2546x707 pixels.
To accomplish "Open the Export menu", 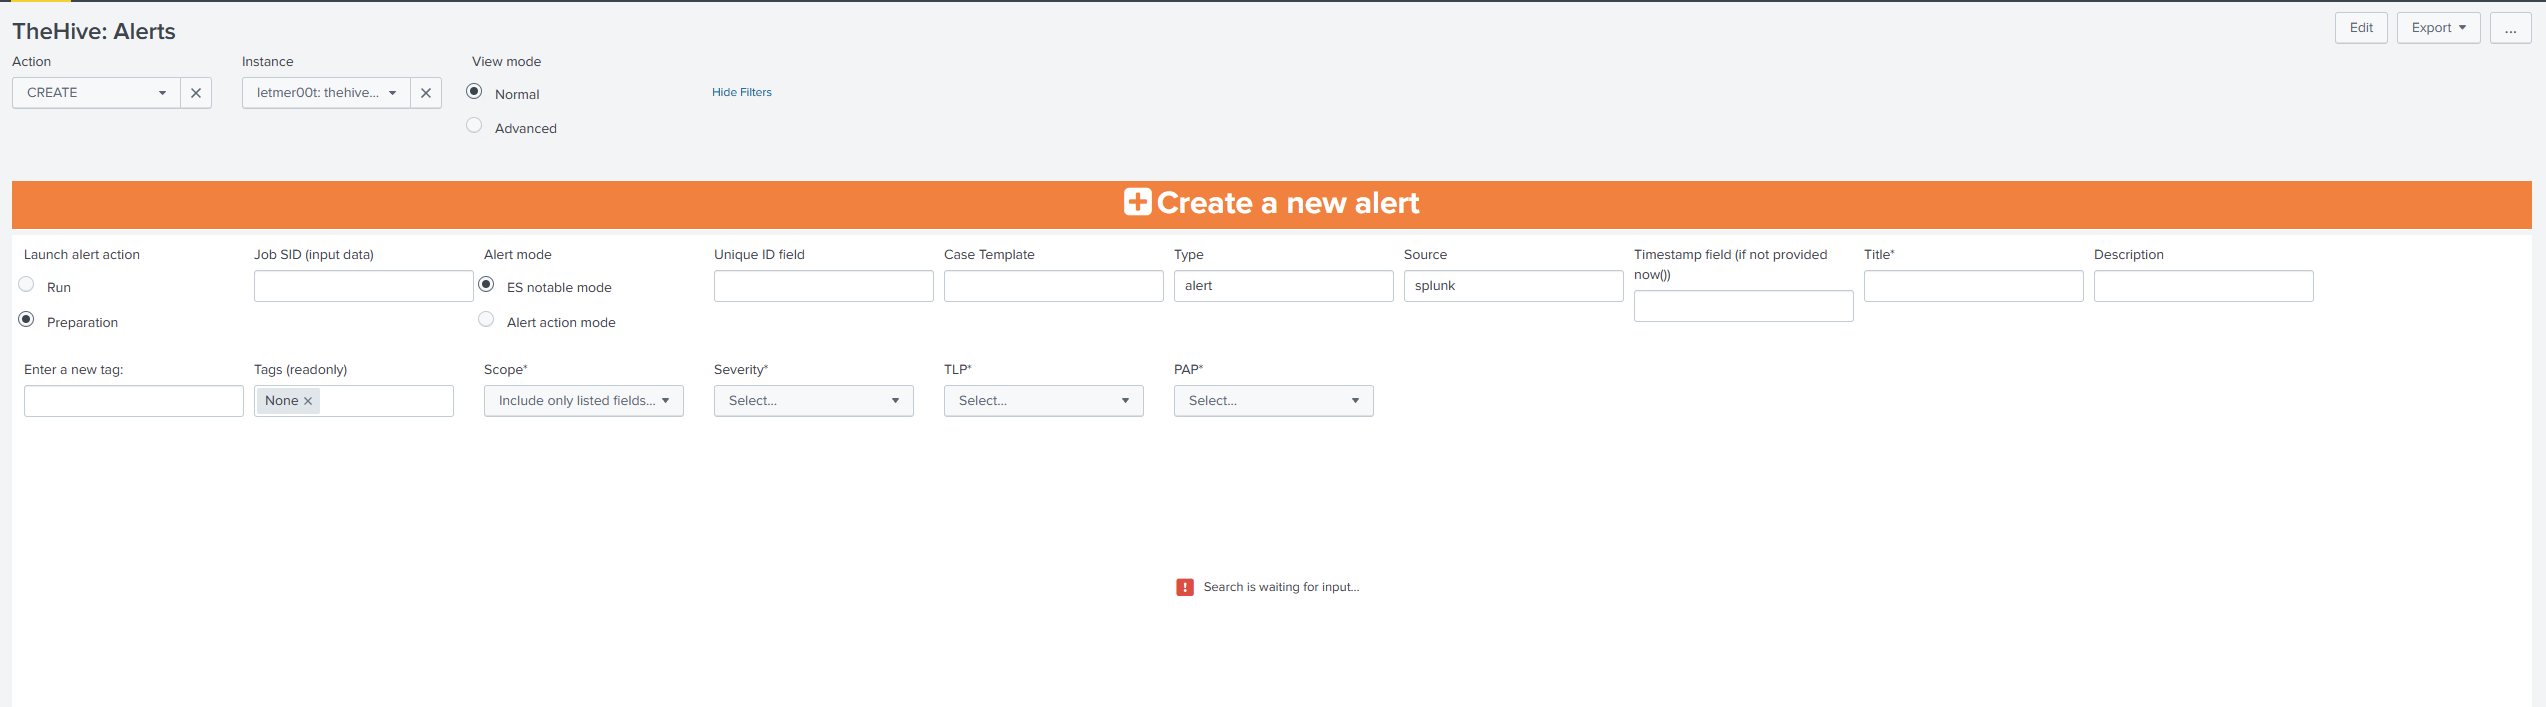I will (x=2438, y=28).
